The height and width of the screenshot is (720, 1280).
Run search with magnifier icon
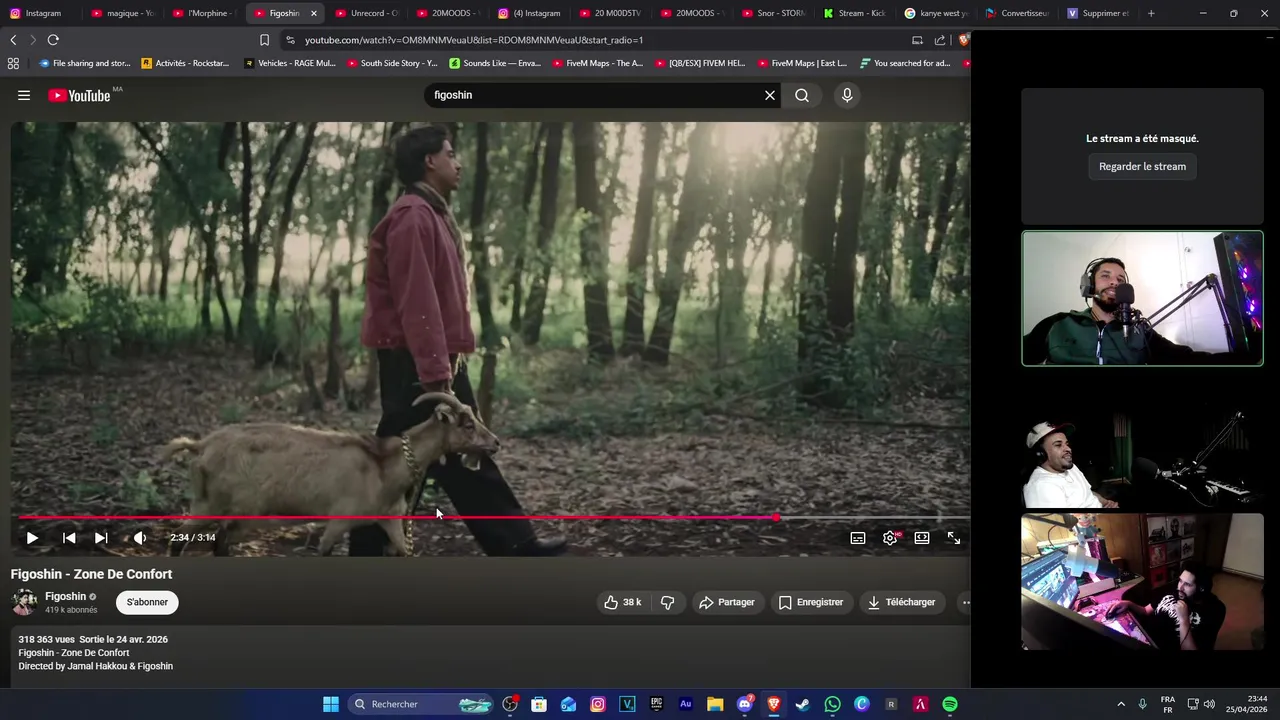click(x=802, y=95)
